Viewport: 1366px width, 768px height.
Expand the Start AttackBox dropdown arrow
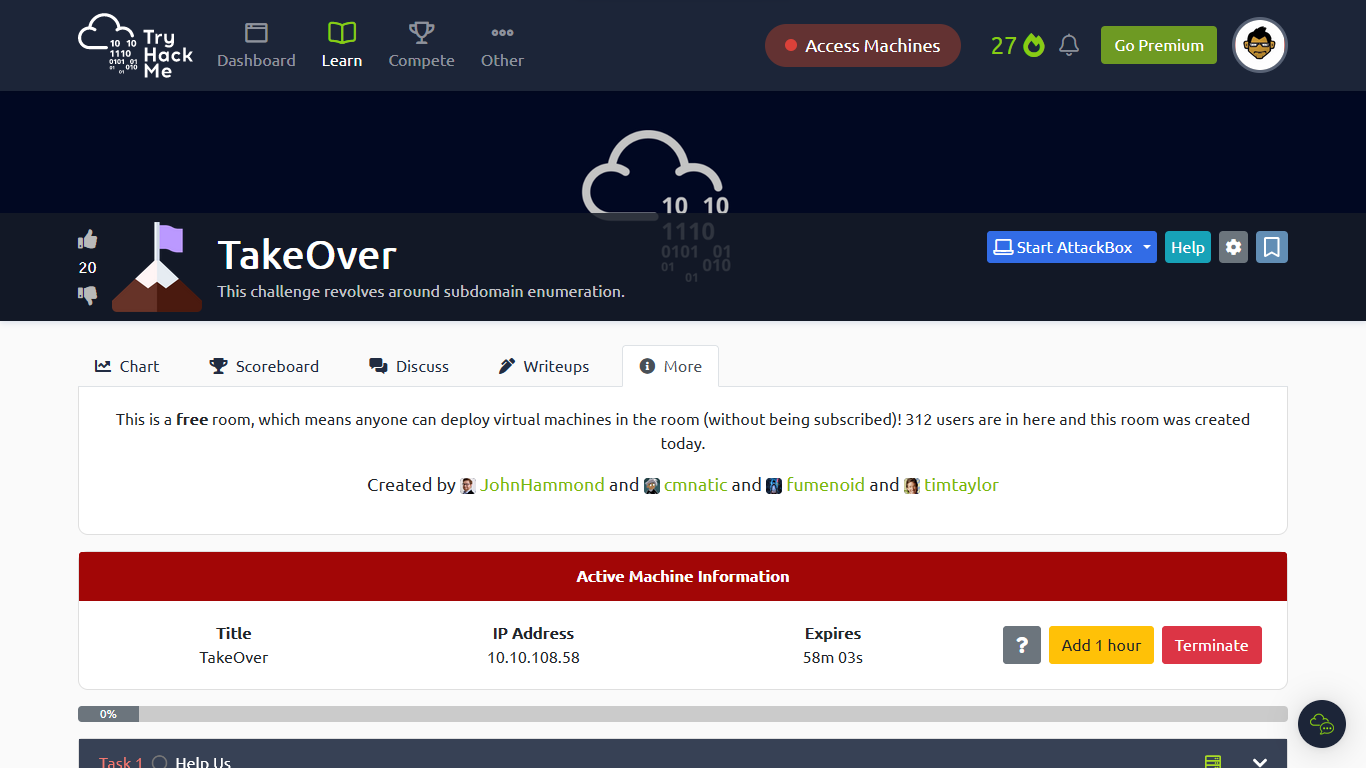pos(1146,247)
